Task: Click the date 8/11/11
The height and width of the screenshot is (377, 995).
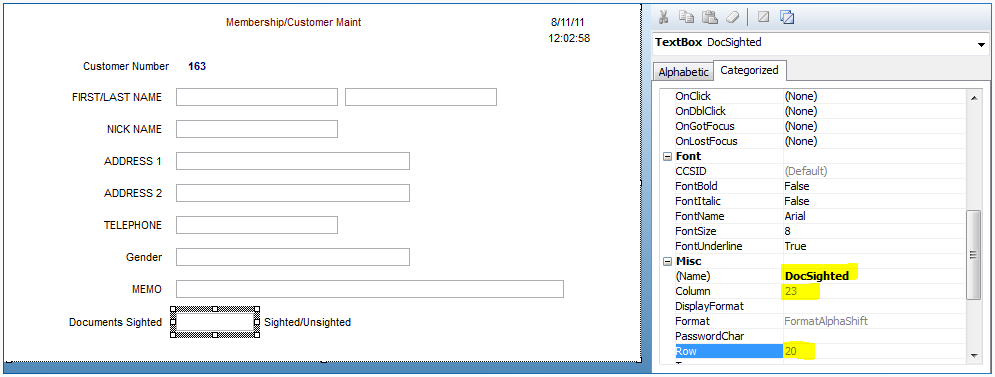Action: click(x=568, y=22)
